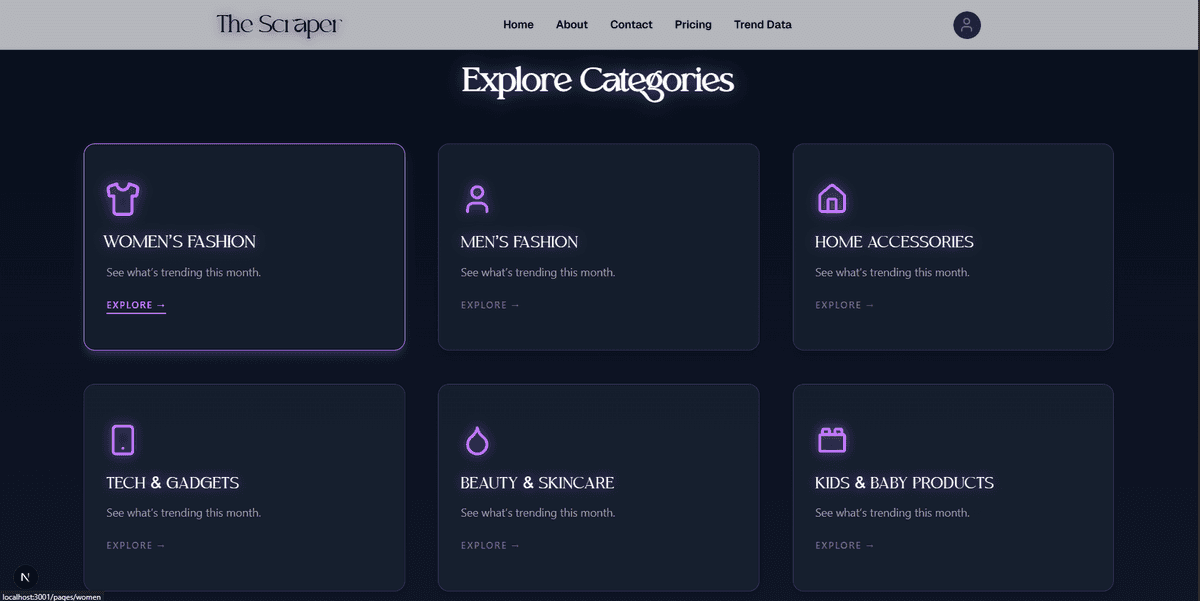
Task: Open the Home menu item
Action: click(518, 24)
